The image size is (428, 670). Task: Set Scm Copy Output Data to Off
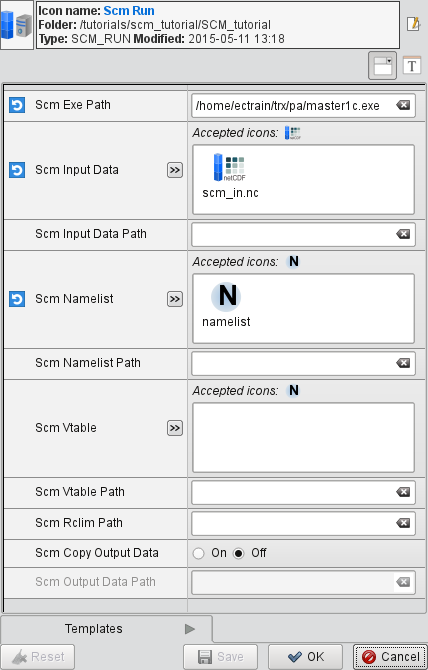pos(238,554)
